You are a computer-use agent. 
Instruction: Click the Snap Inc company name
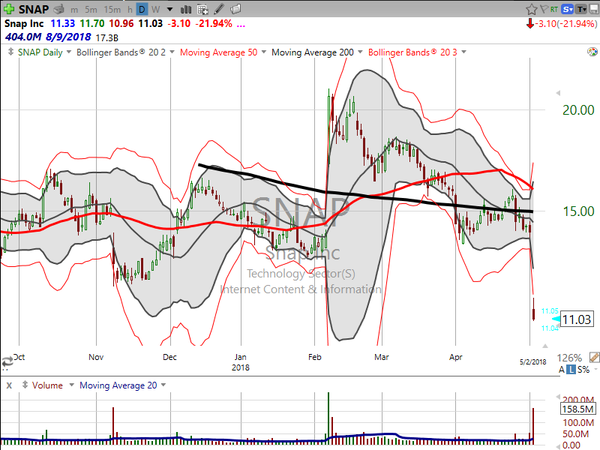coord(24,24)
